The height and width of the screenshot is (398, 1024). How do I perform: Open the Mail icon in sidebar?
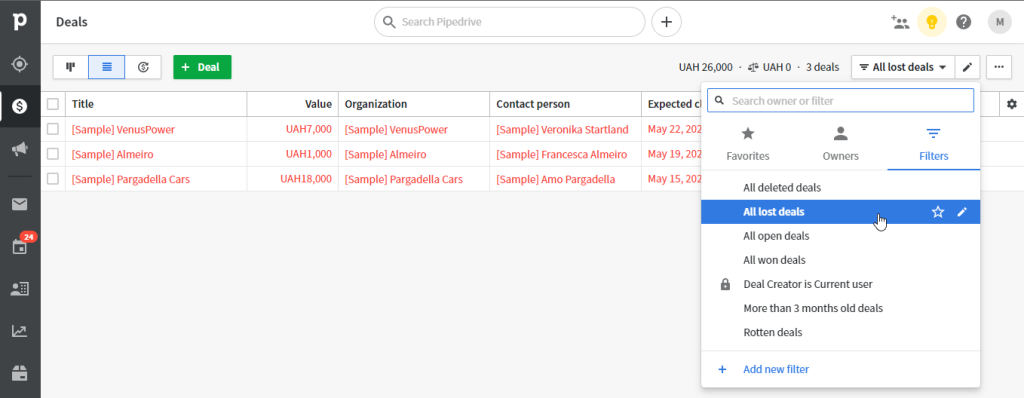[20, 205]
